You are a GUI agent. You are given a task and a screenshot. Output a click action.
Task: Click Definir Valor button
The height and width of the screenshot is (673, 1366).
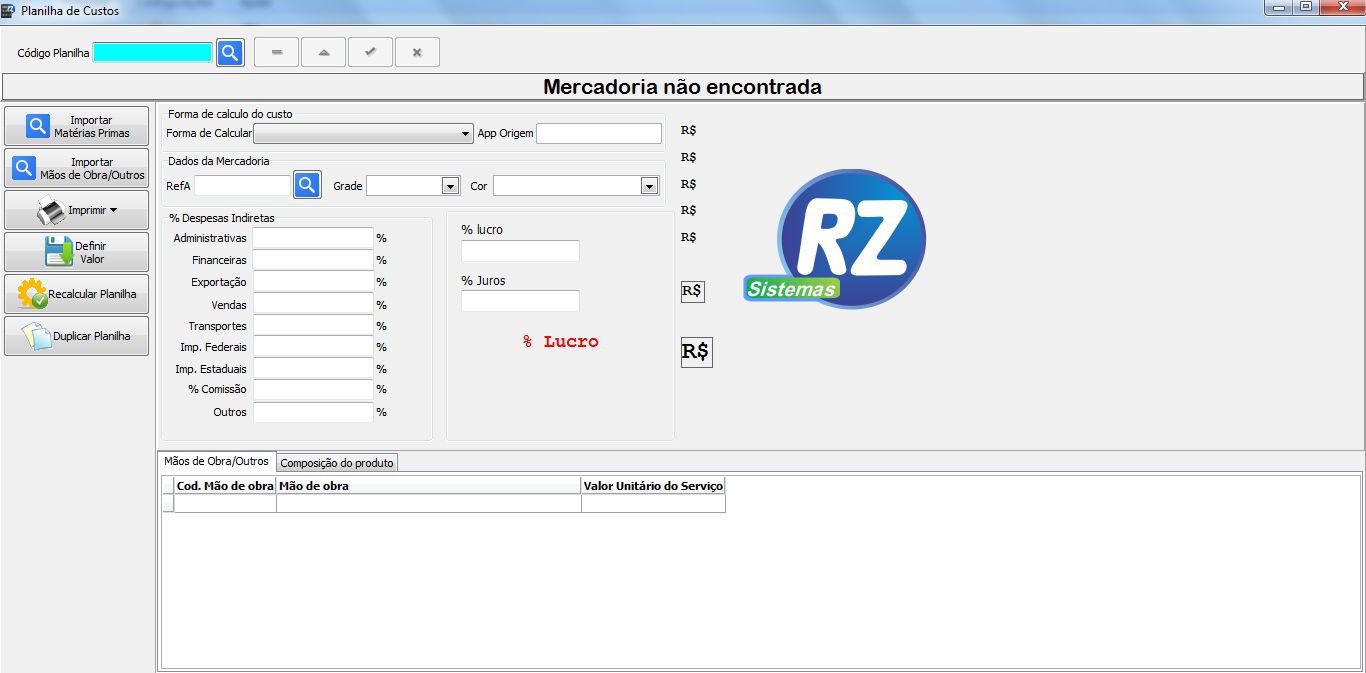[x=77, y=252]
